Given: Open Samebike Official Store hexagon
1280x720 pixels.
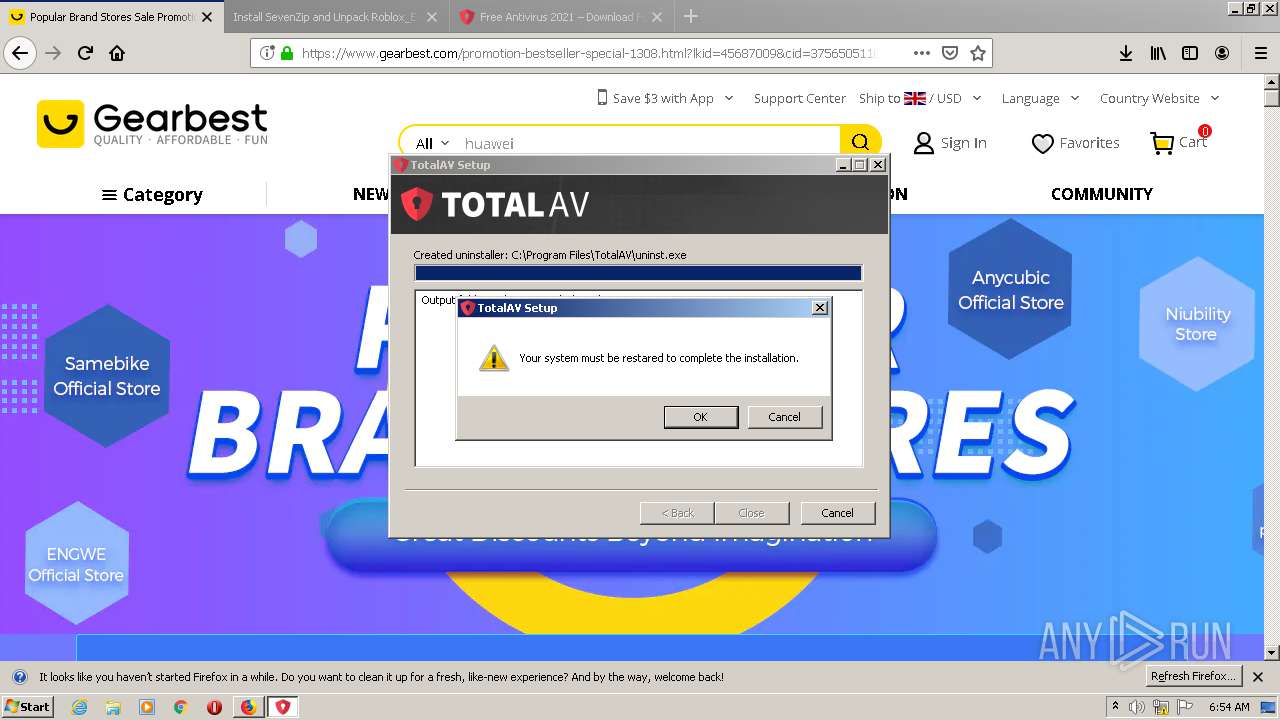Looking at the screenshot, I should tap(107, 376).
